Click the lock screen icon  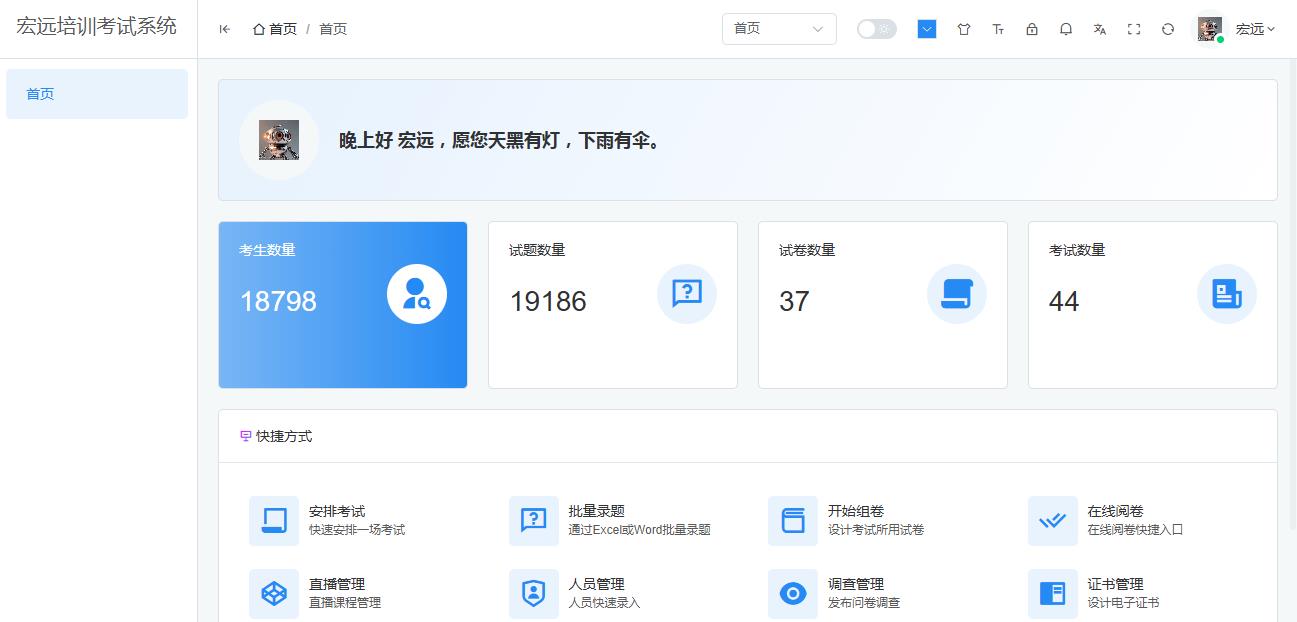point(1031,29)
